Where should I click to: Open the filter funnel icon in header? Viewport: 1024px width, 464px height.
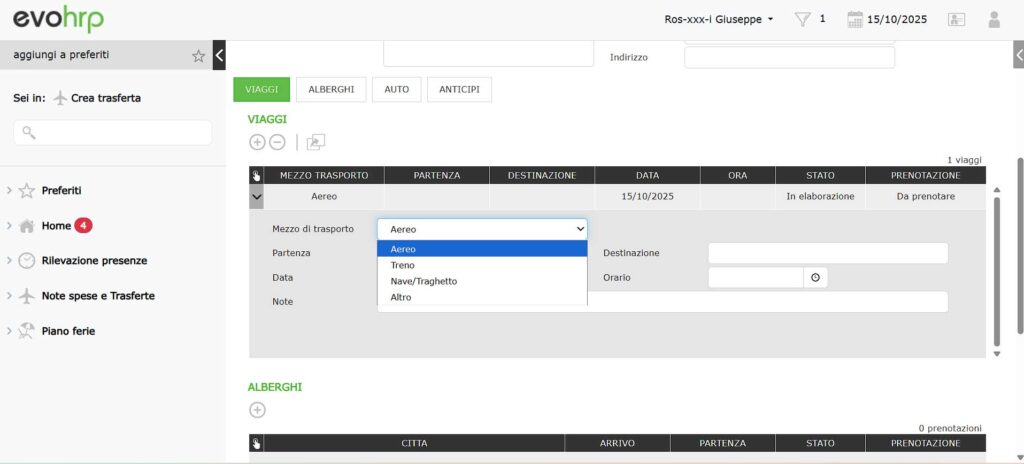coord(802,19)
